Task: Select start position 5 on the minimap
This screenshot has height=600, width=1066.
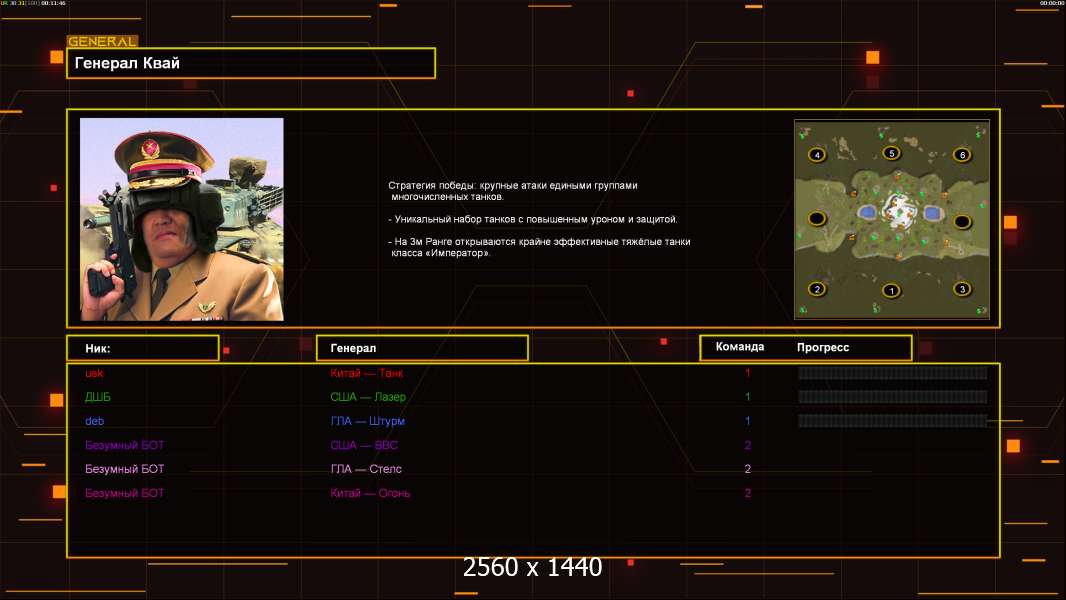Action: click(891, 153)
